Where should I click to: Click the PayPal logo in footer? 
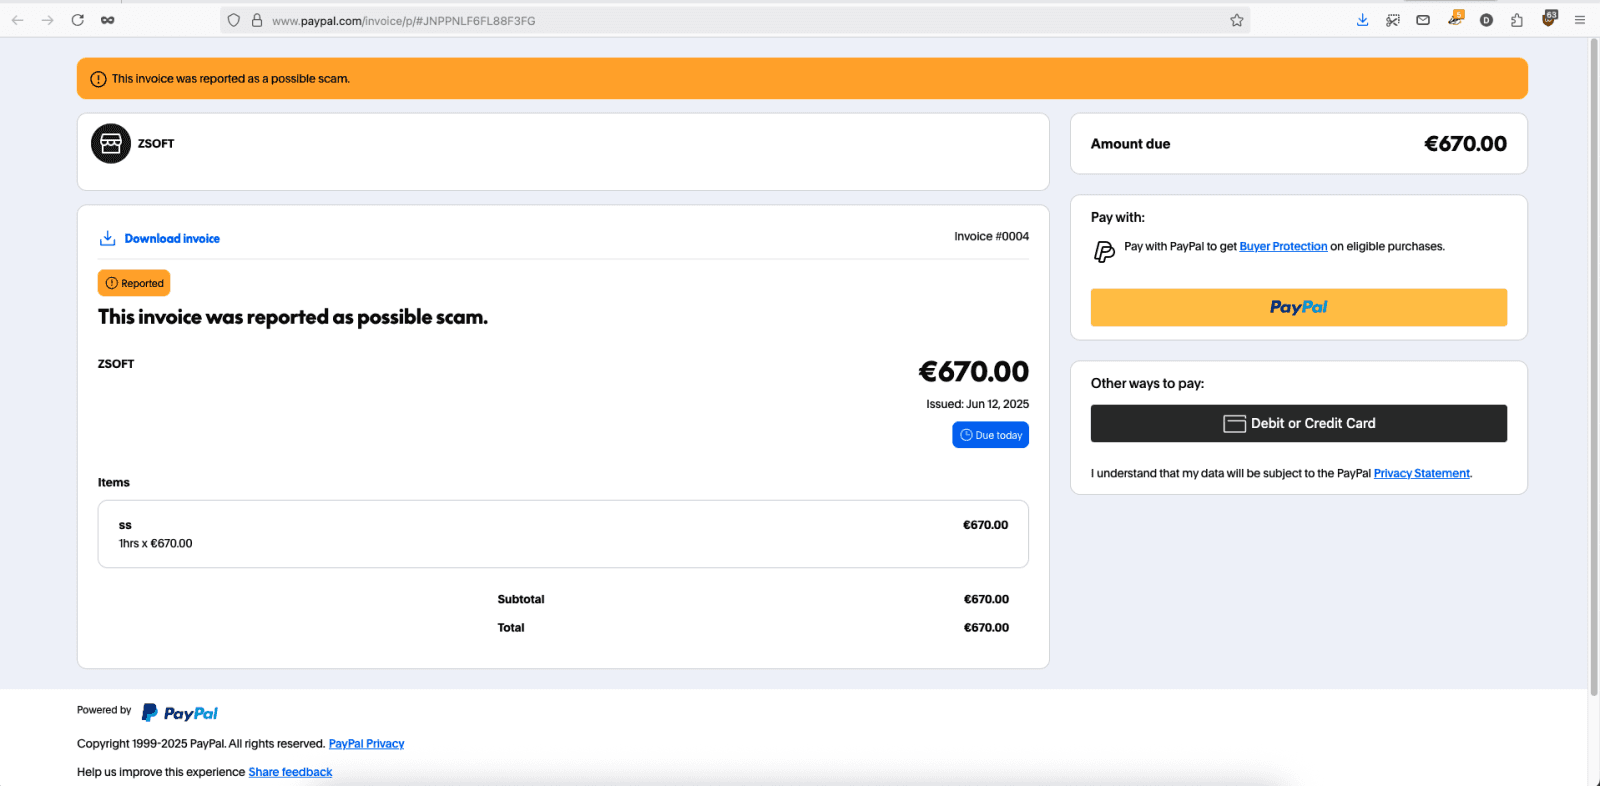tap(180, 713)
